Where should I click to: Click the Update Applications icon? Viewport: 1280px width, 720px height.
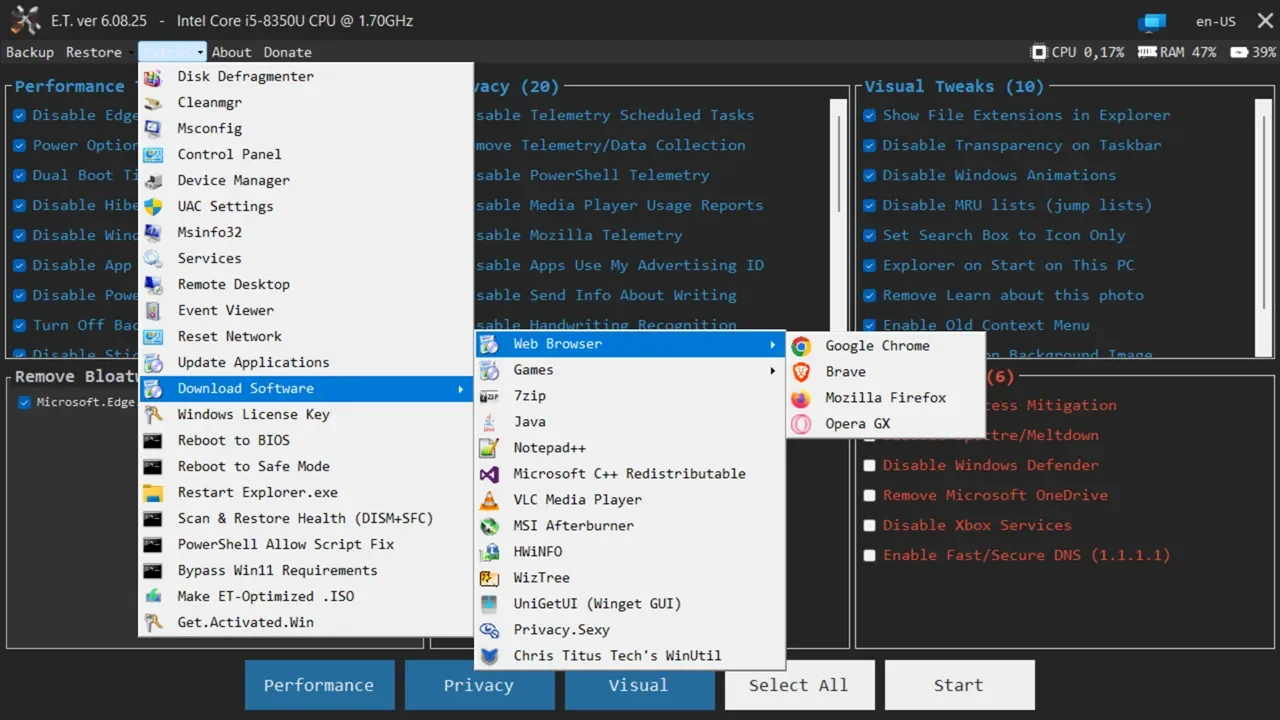coord(153,362)
